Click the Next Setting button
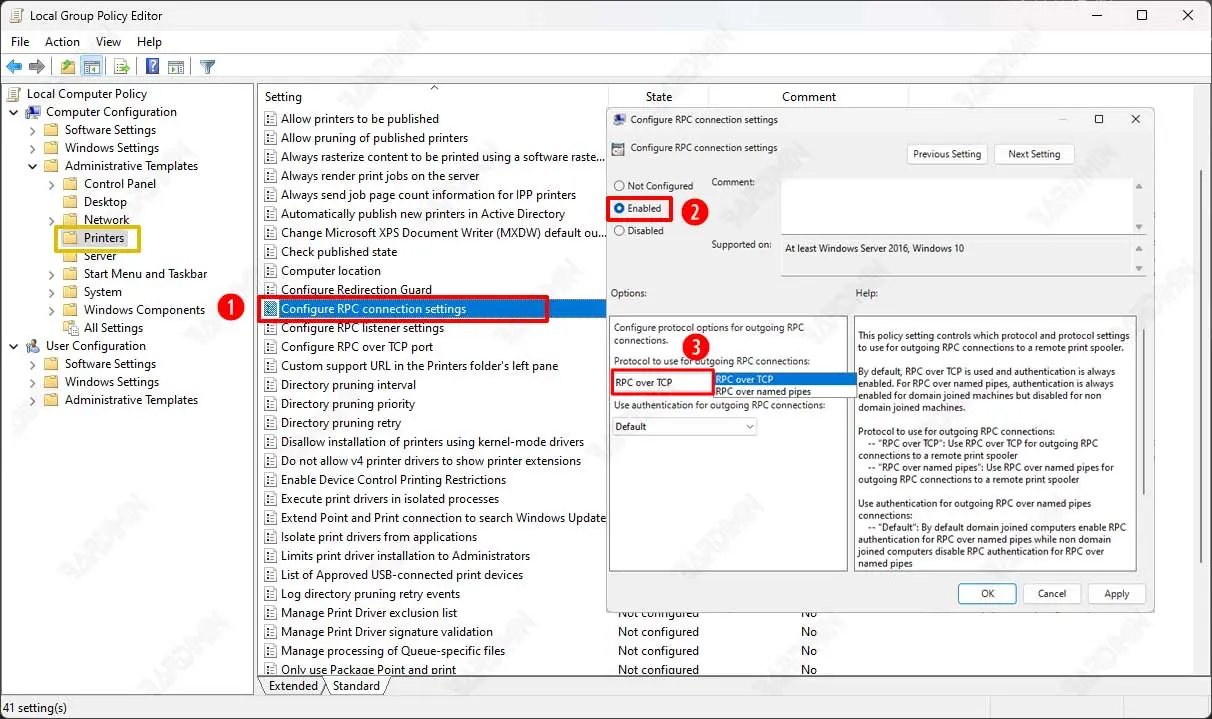This screenshot has height=719, width=1212. point(1033,154)
